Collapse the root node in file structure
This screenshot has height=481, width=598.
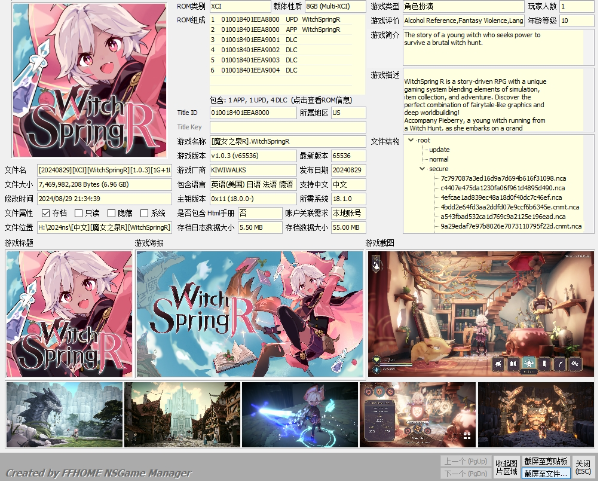point(411,140)
